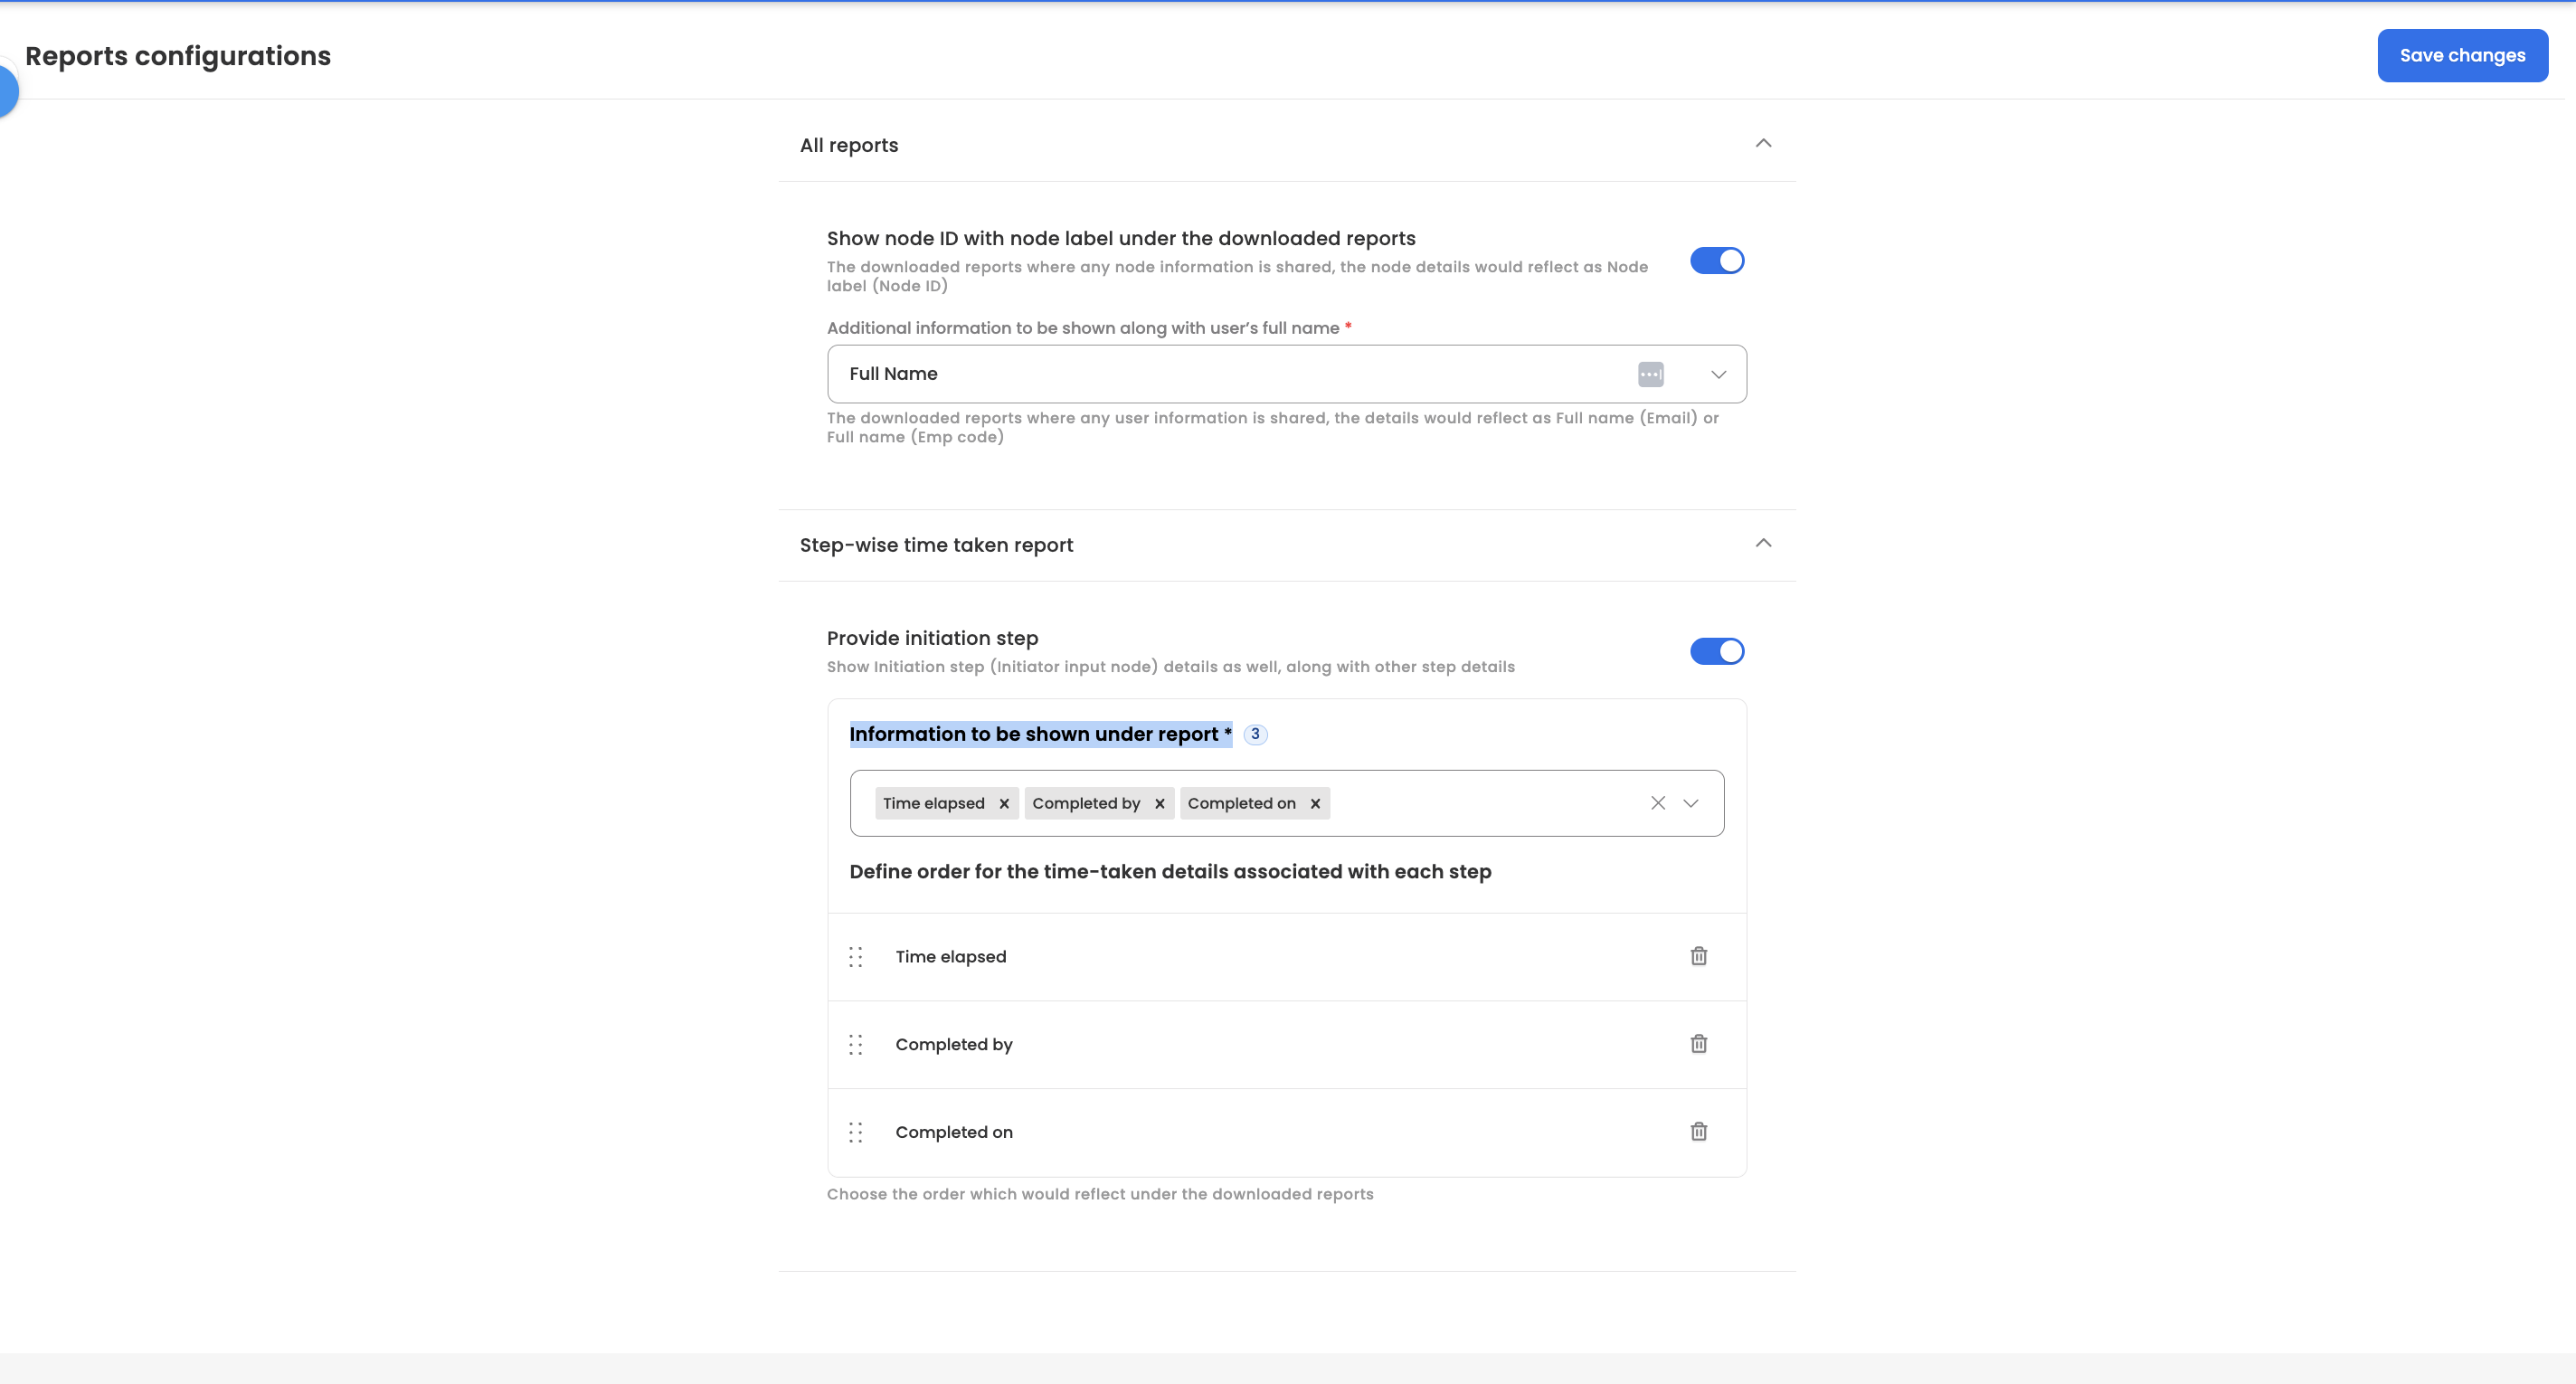Image resolution: width=2576 pixels, height=1384 pixels.
Task: Delete the Time elapsed row with trash icon
Action: pyautogui.click(x=1698, y=956)
